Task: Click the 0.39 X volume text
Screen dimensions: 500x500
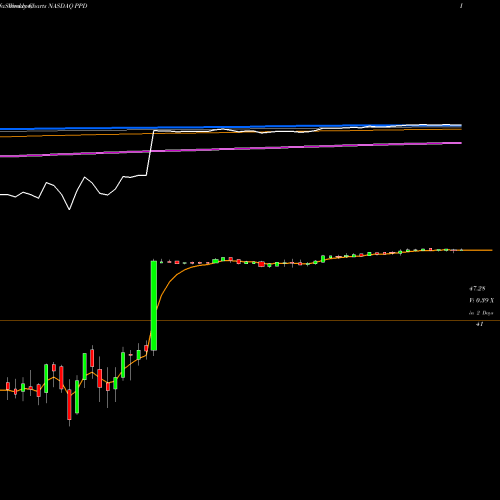Action: (482, 301)
